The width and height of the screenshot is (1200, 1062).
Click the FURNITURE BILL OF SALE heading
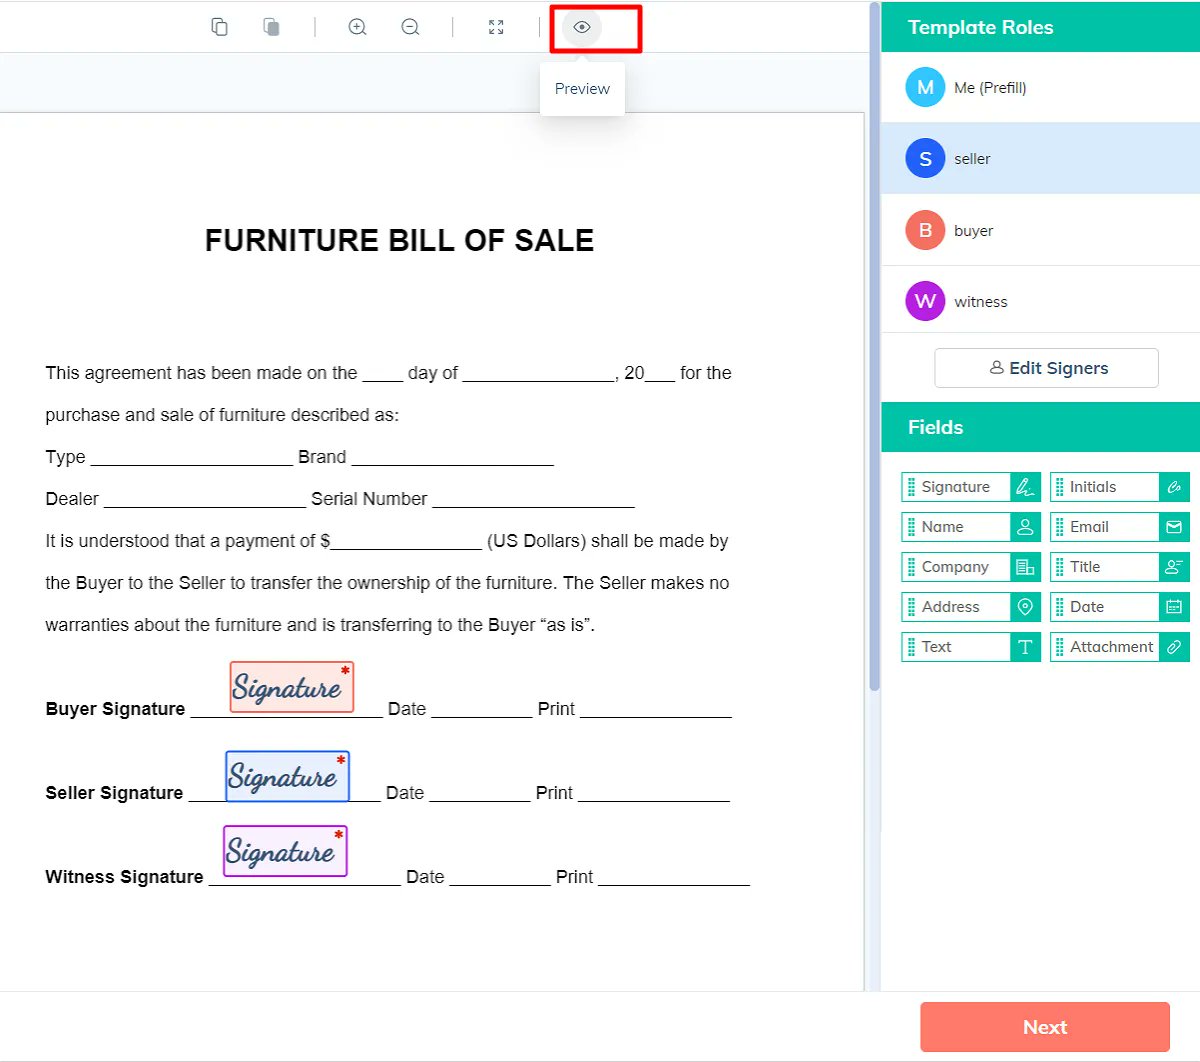[399, 240]
